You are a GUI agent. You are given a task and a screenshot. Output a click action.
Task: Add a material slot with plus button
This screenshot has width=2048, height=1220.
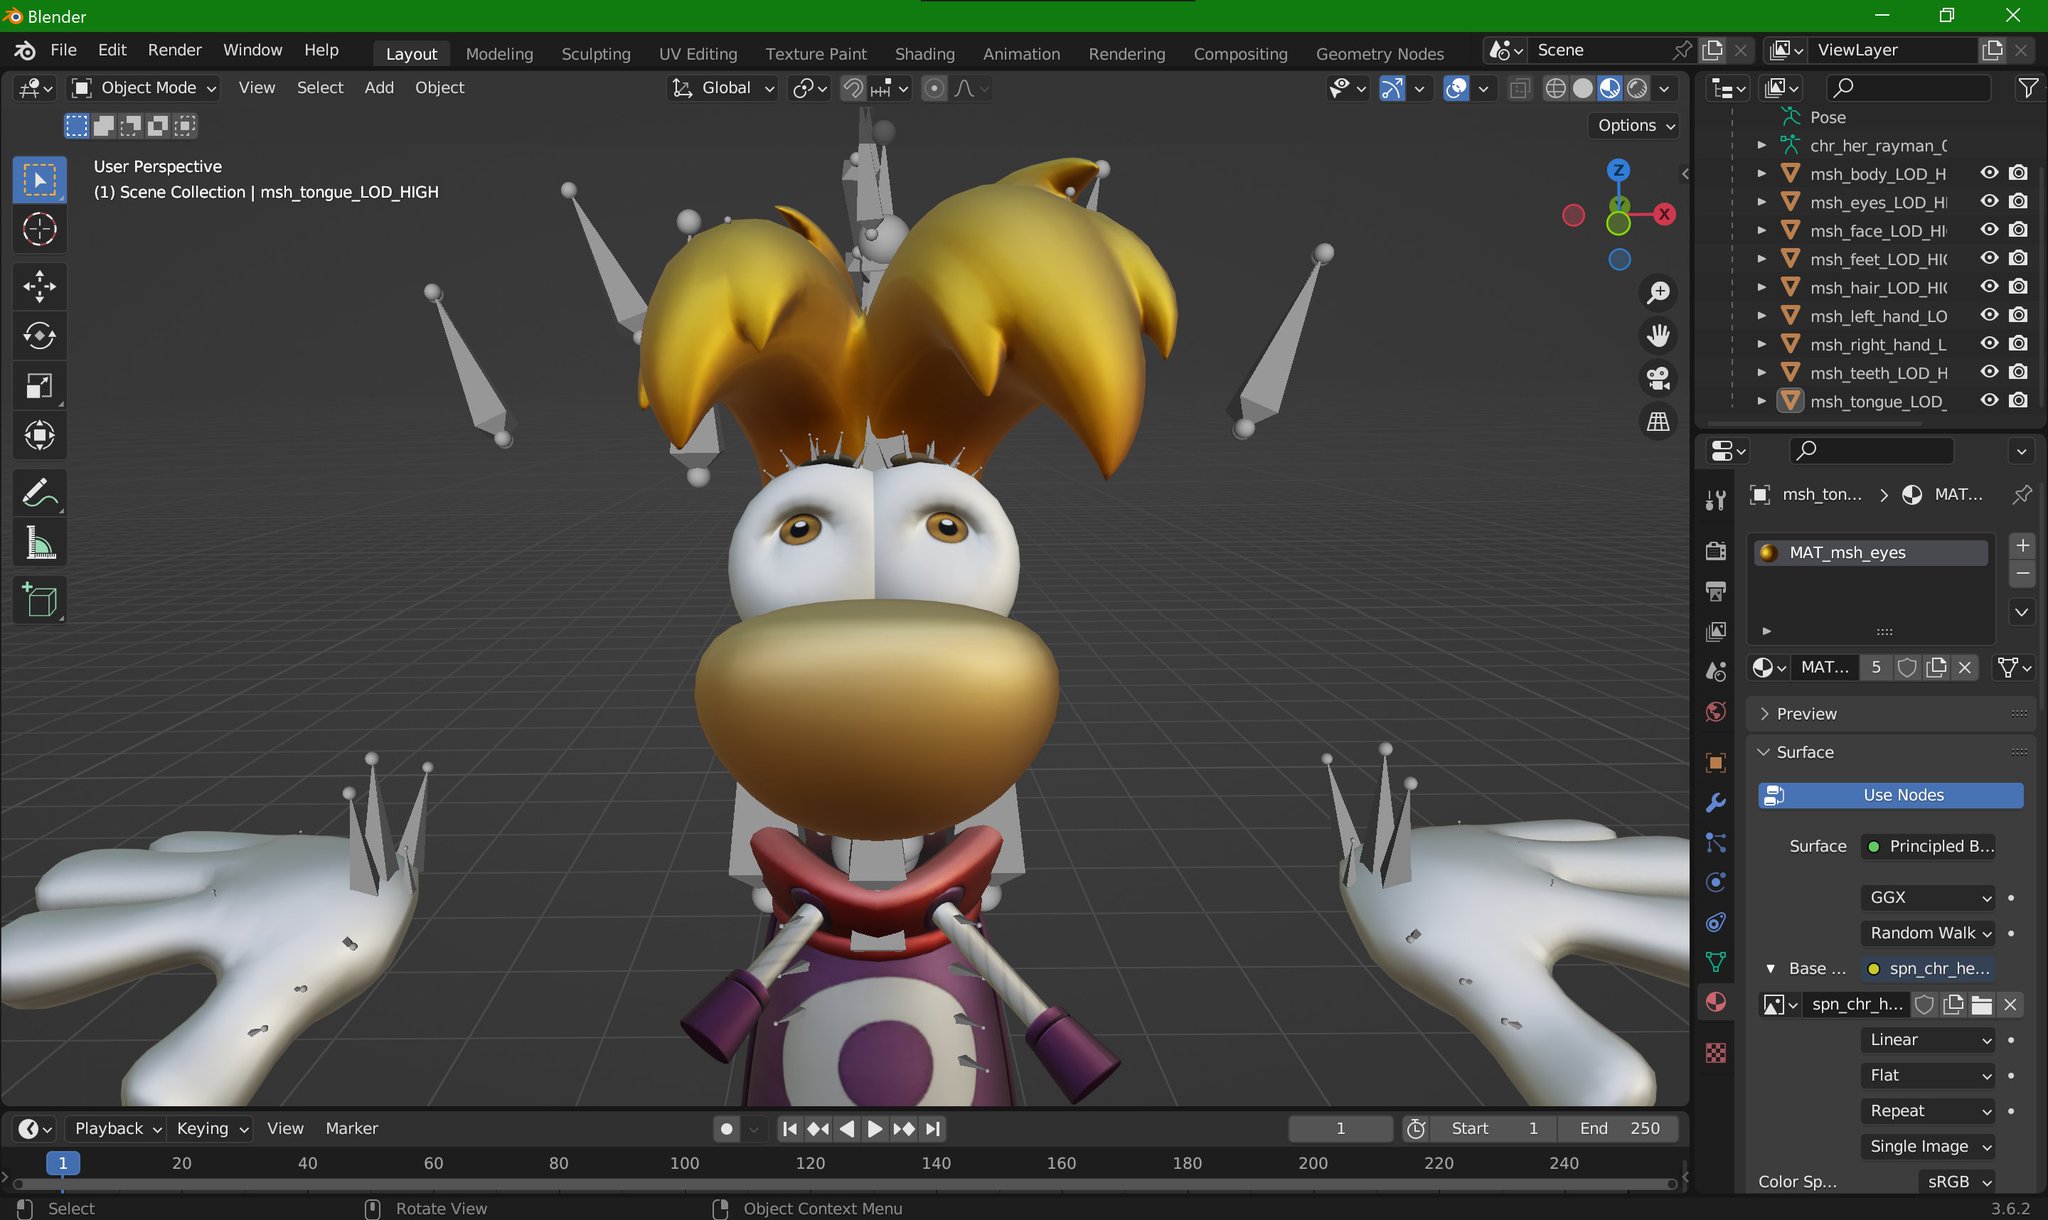point(2022,545)
